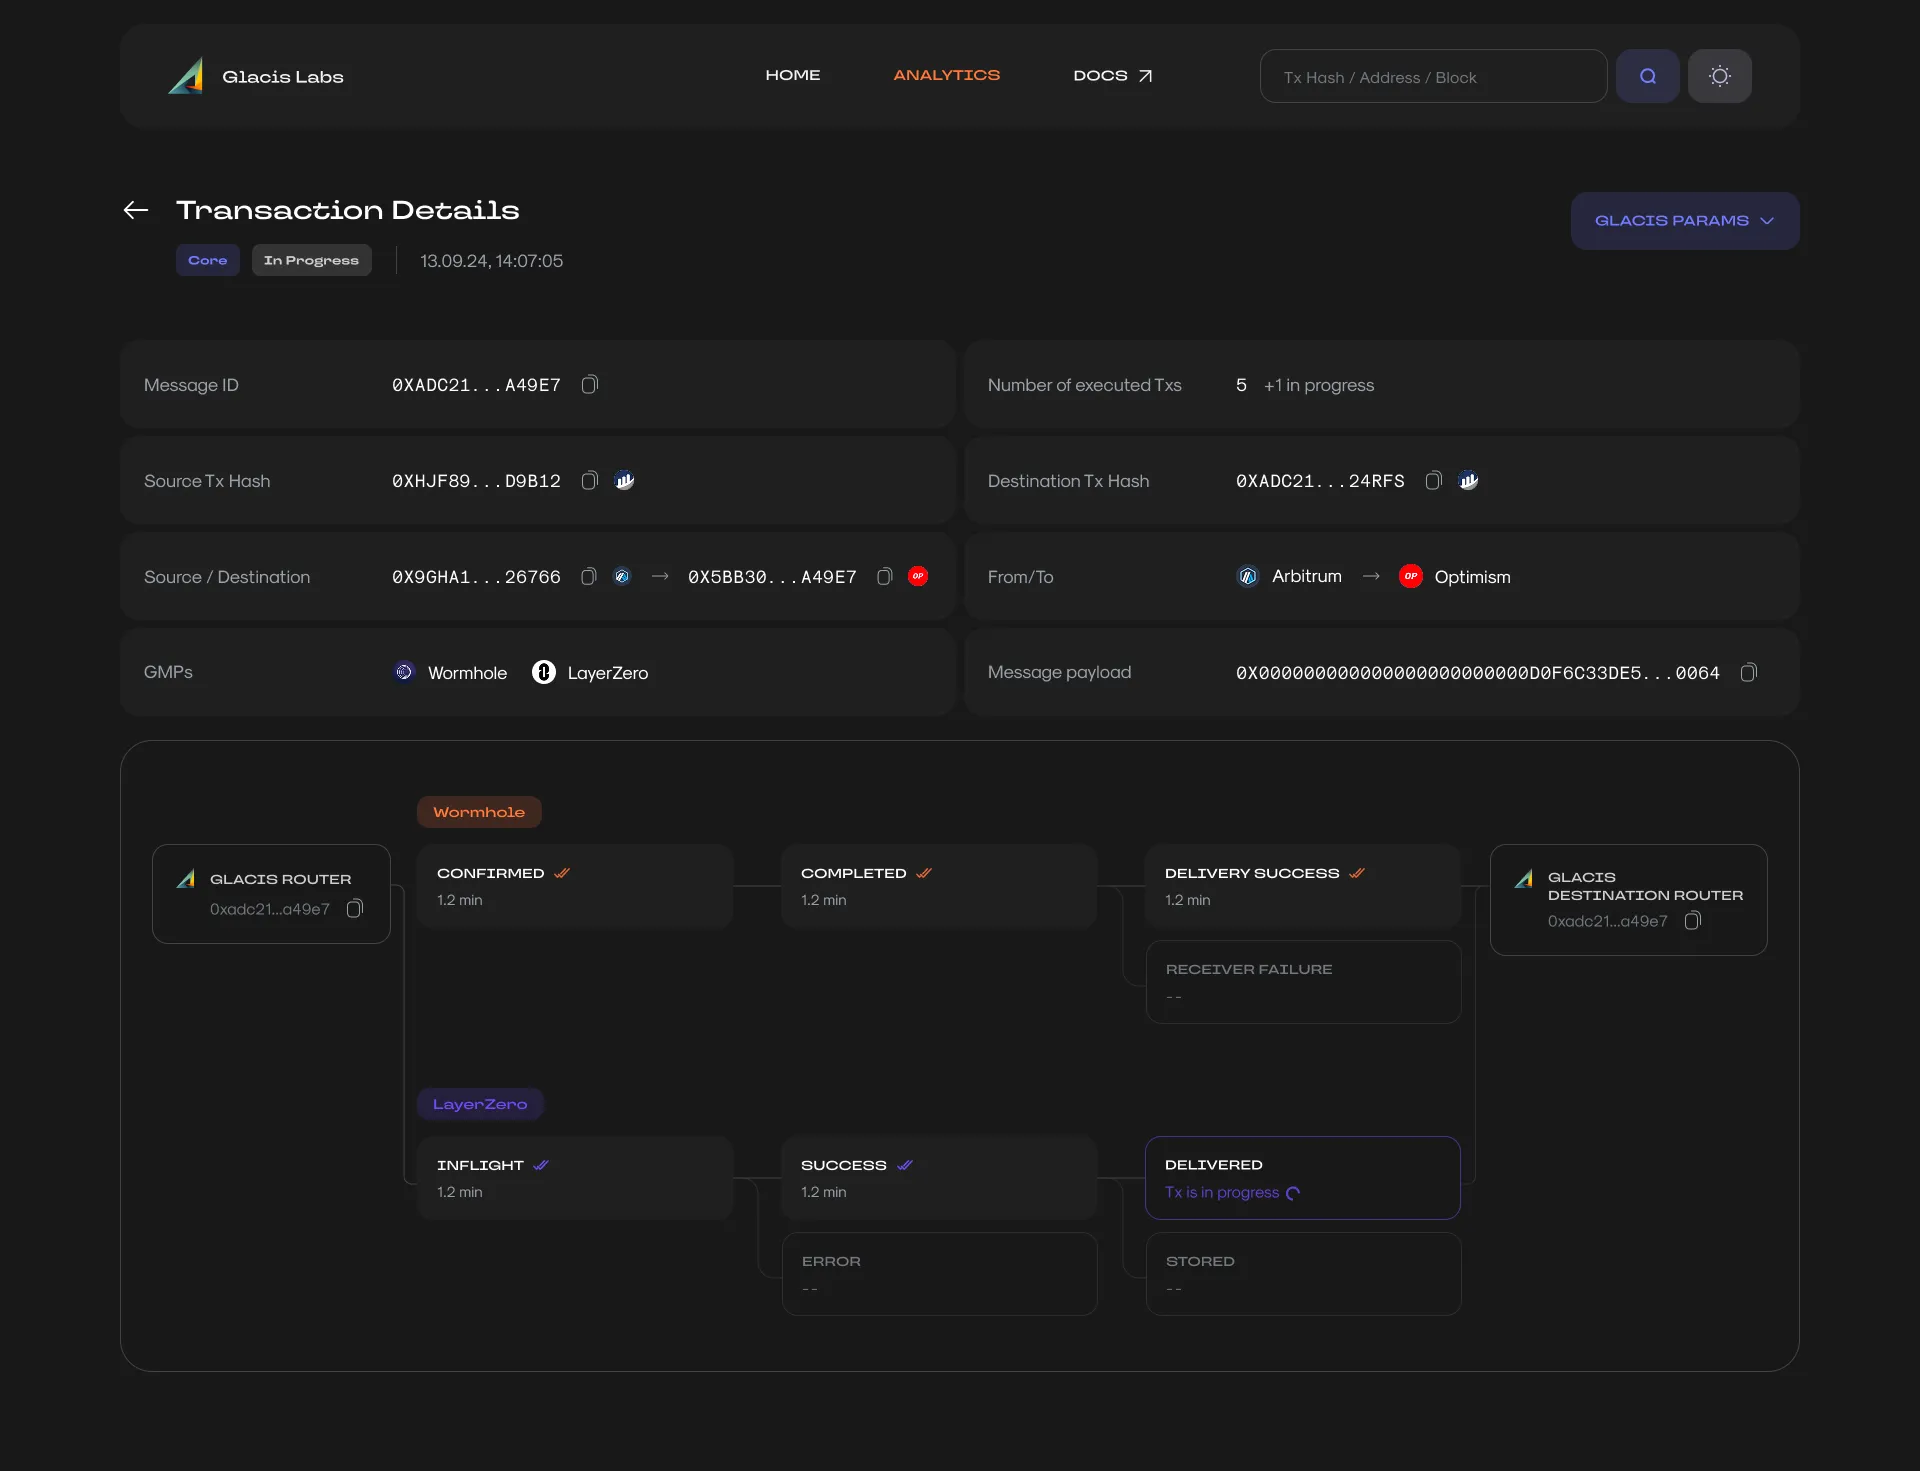Click the Arbitrum network icon
The height and width of the screenshot is (1471, 1920).
click(x=1246, y=576)
